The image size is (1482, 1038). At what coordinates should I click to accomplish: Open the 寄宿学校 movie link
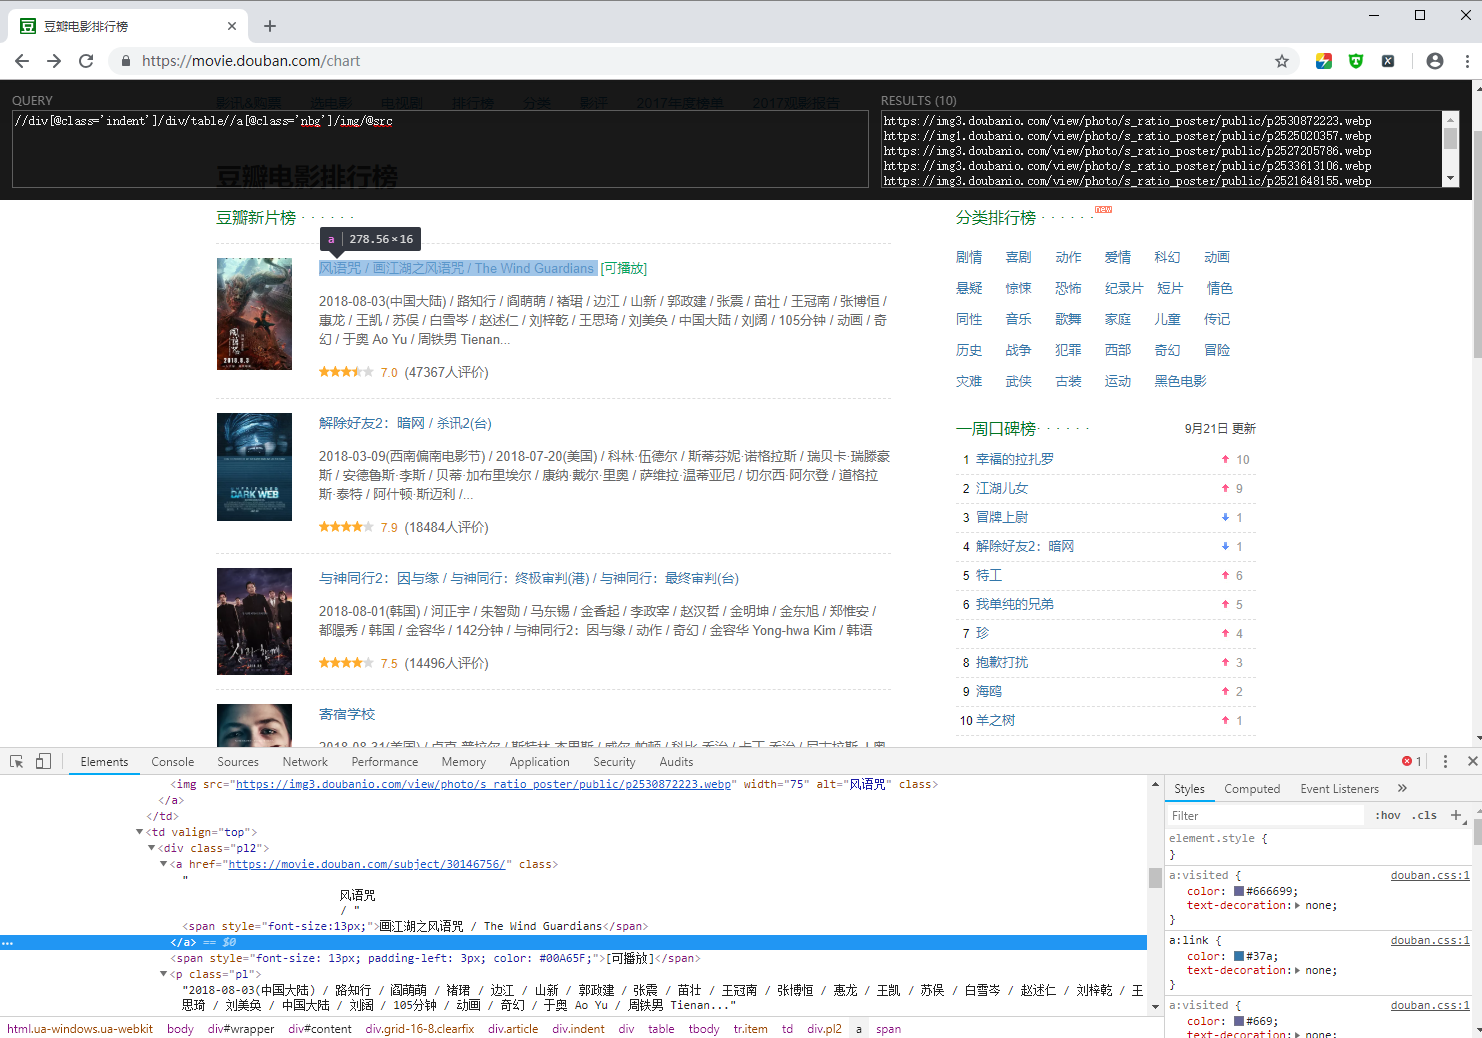(x=347, y=714)
